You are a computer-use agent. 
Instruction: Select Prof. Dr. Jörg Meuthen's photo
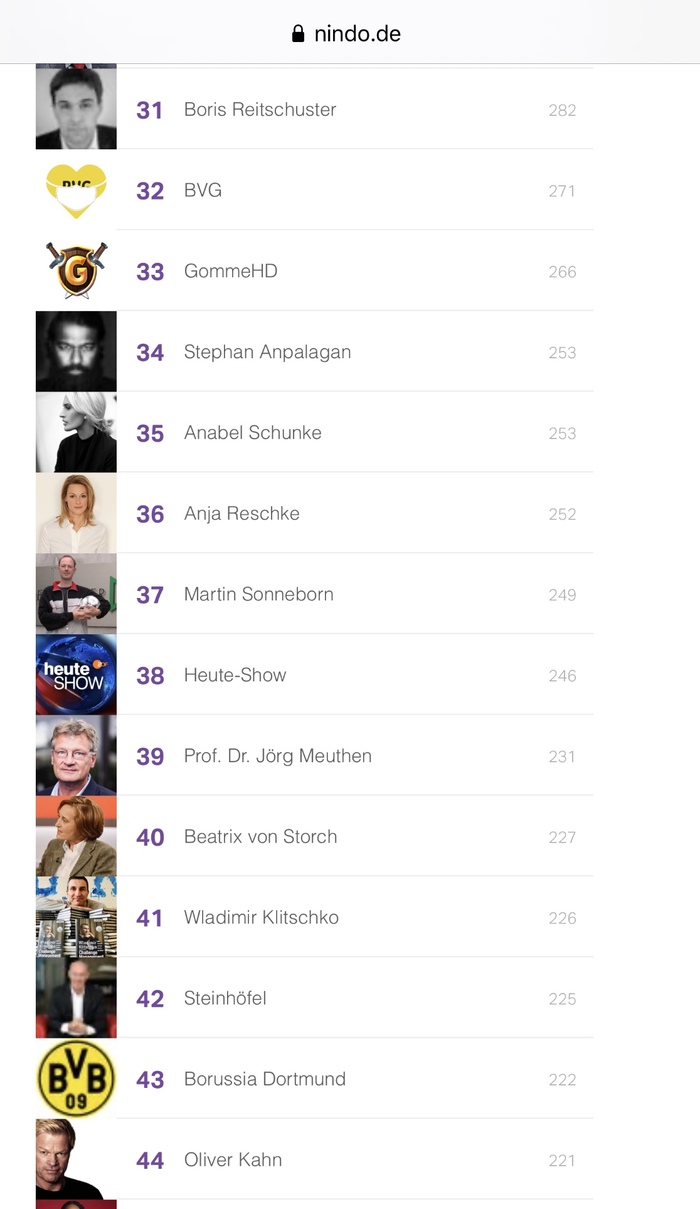pos(76,756)
